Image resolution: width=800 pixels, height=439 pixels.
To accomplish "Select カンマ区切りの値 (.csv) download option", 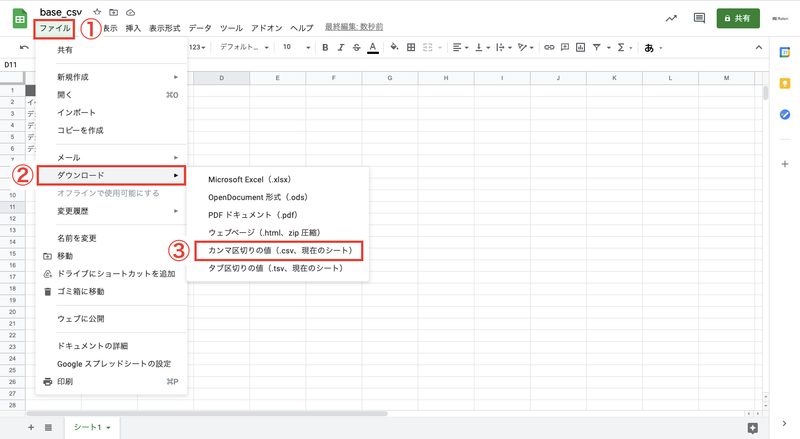I will (x=279, y=251).
